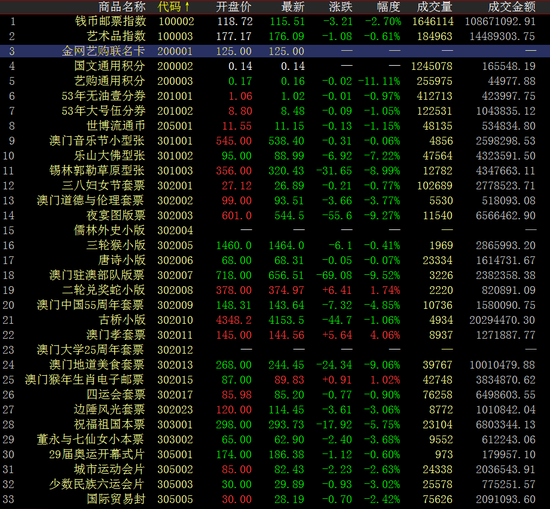Select the 澳门道德与伦理套票 row

click(x=275, y=200)
